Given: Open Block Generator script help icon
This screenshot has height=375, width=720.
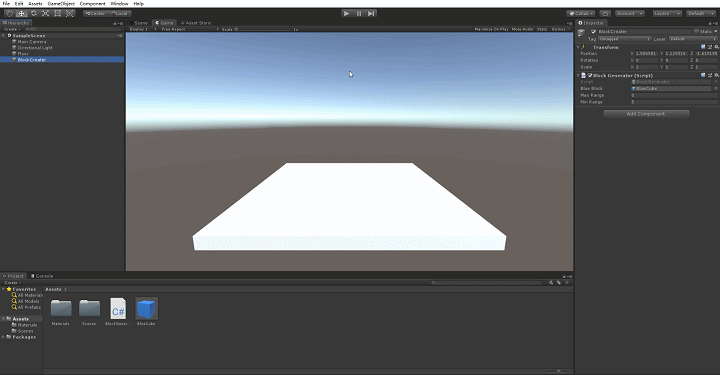Looking at the screenshot, I should point(703,75).
